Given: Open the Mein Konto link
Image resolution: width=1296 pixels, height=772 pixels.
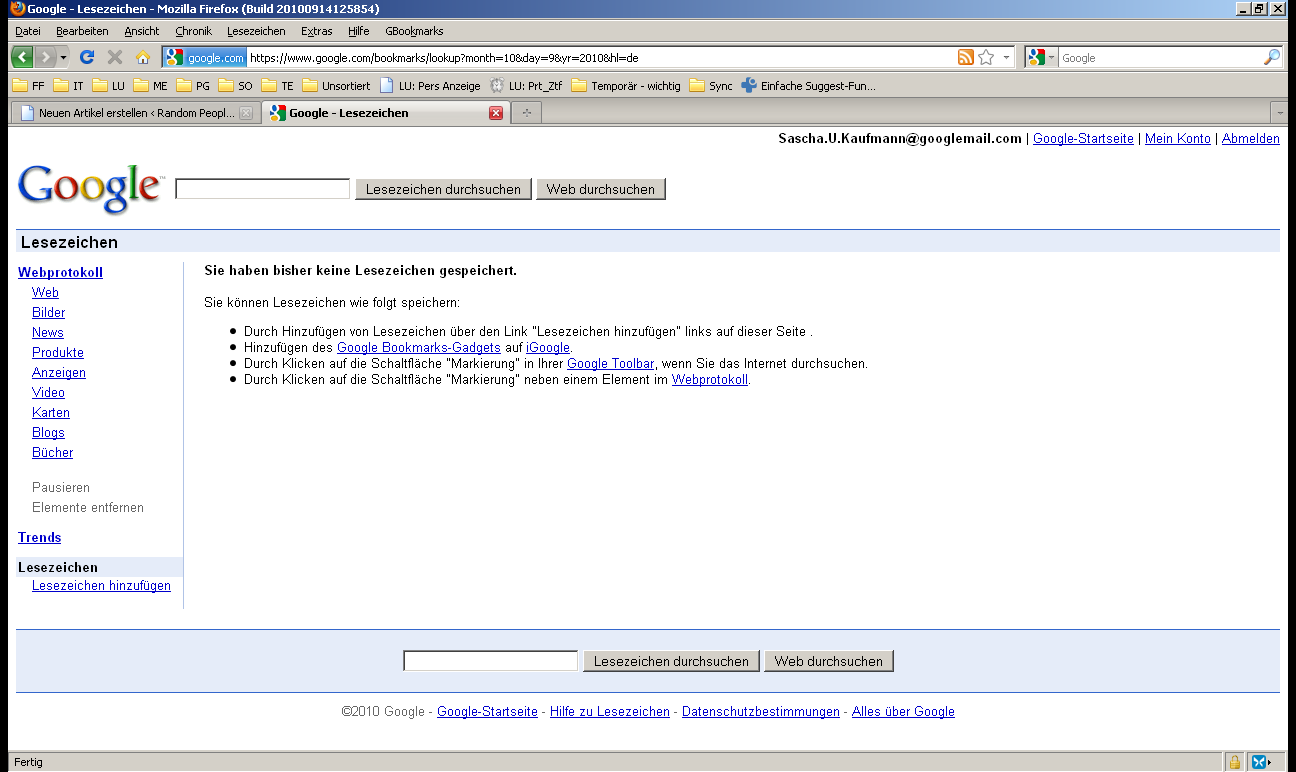Looking at the screenshot, I should (1178, 139).
